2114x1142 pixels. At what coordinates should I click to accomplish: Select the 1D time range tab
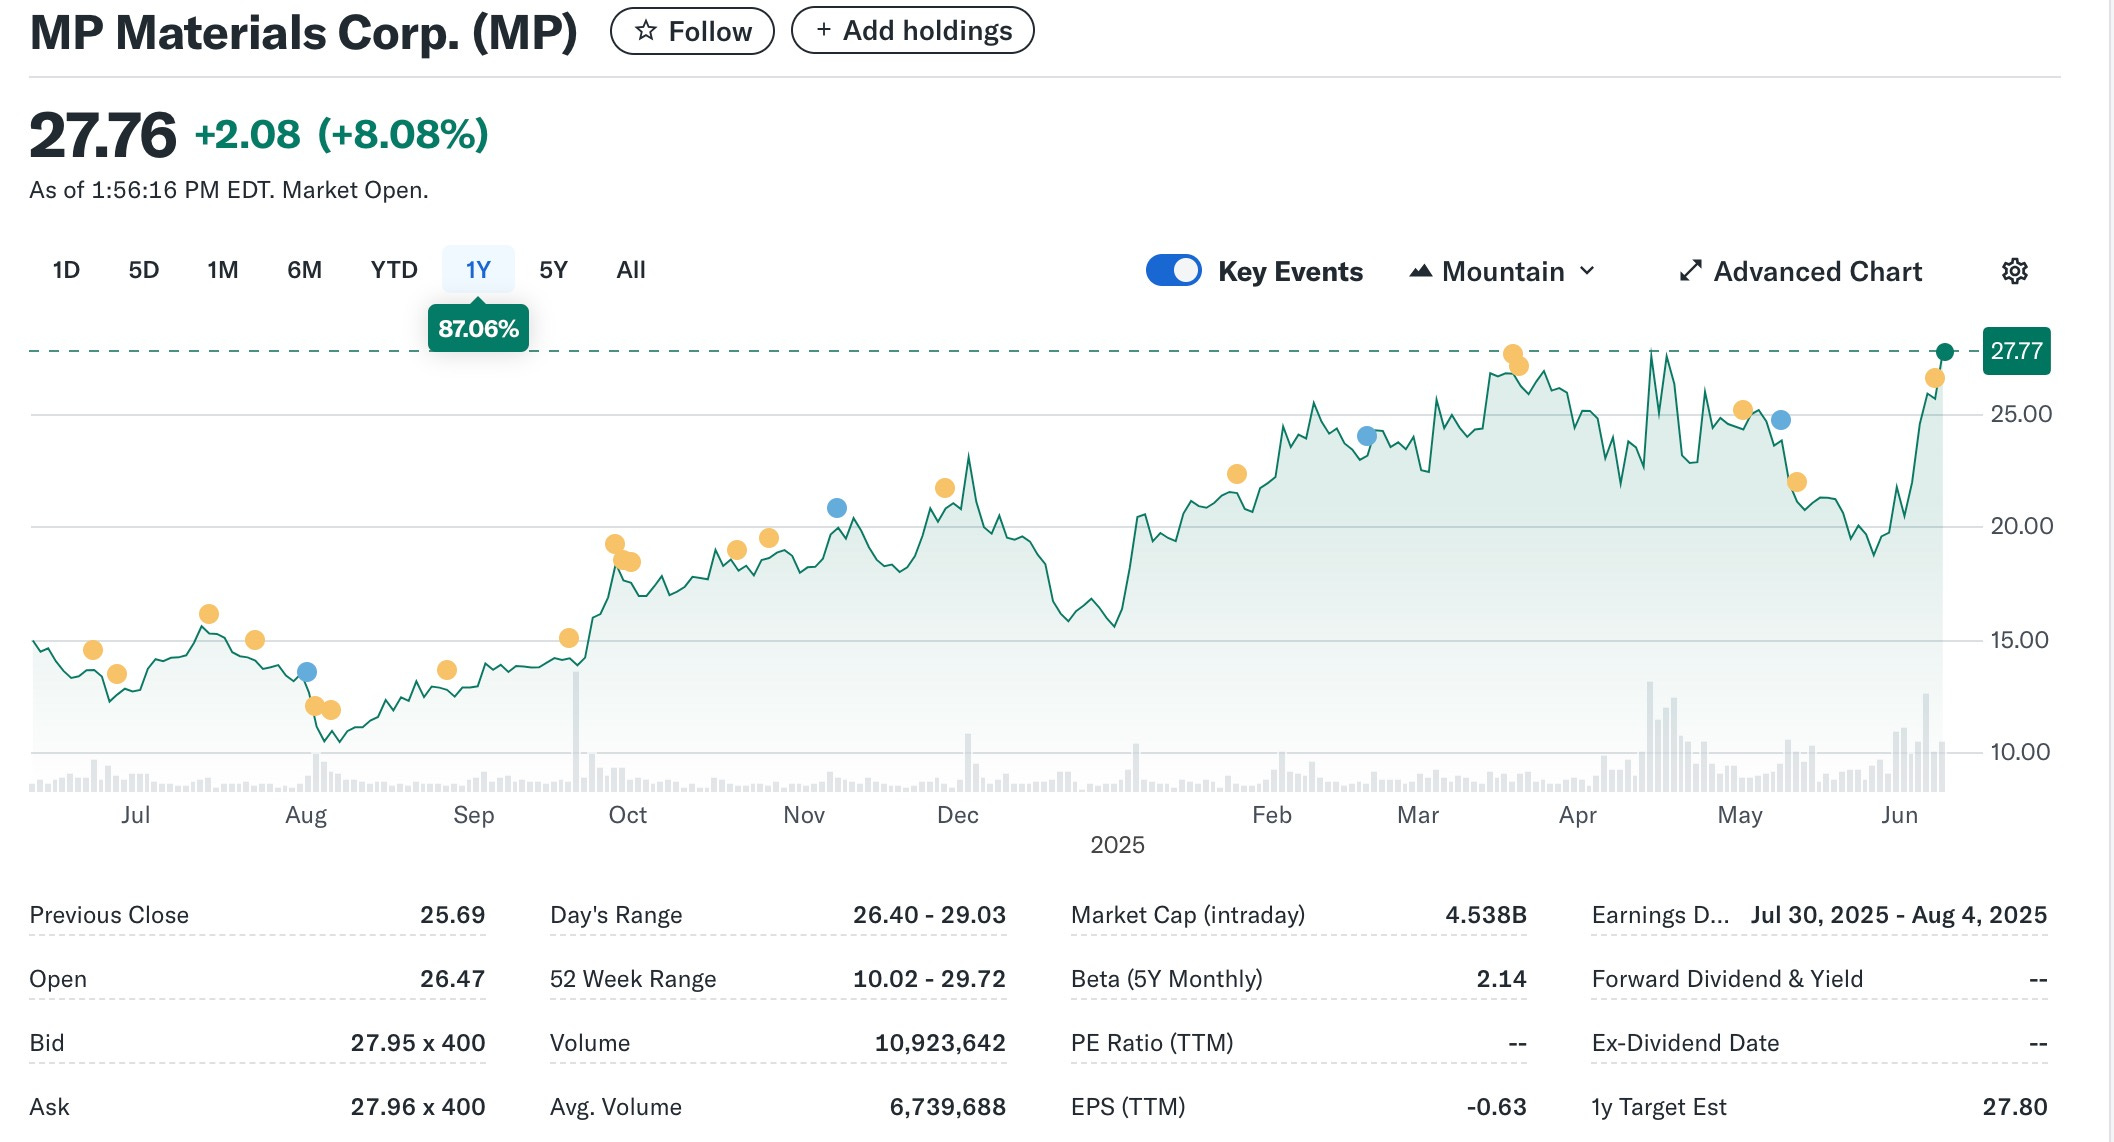(x=66, y=270)
